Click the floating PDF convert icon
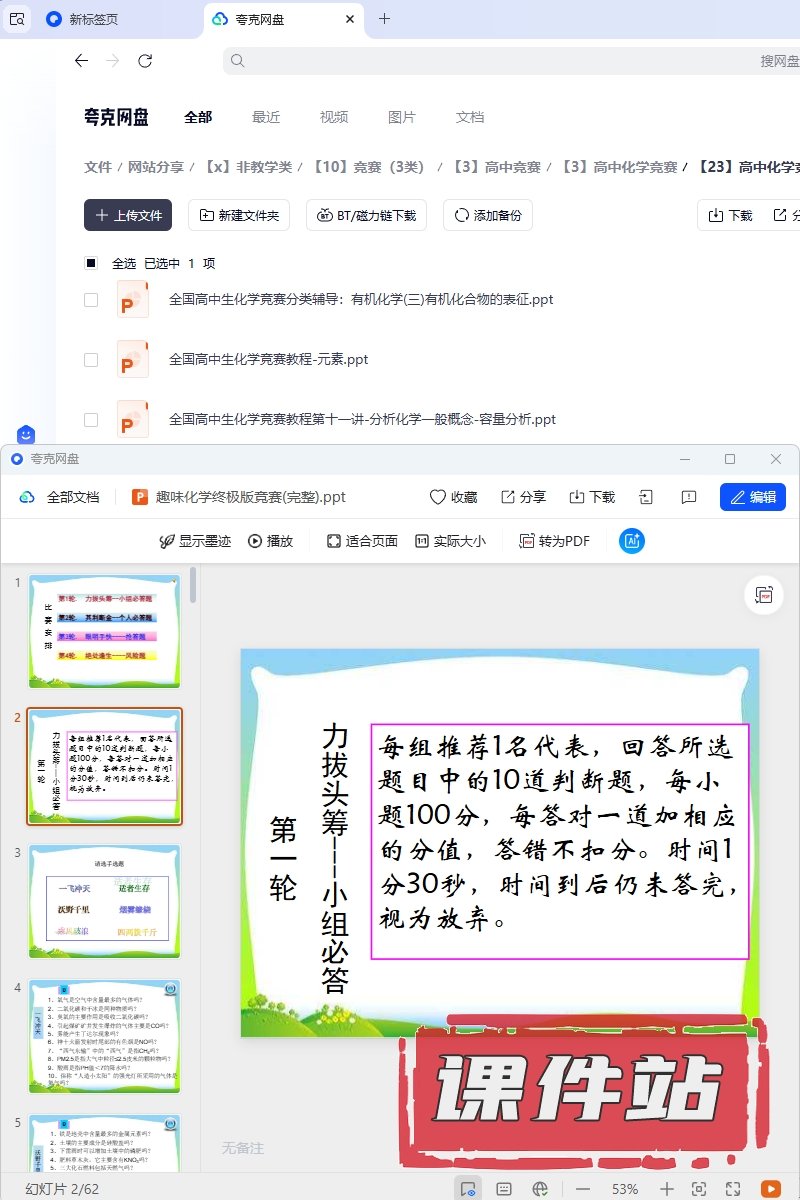The image size is (800, 1200). click(x=764, y=595)
